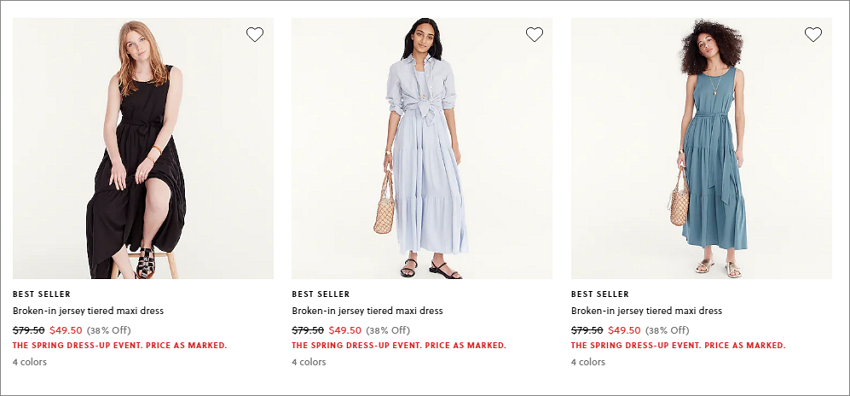Image resolution: width=850 pixels, height=396 pixels.
Task: Open the teal maxi dress photo
Action: click(701, 148)
